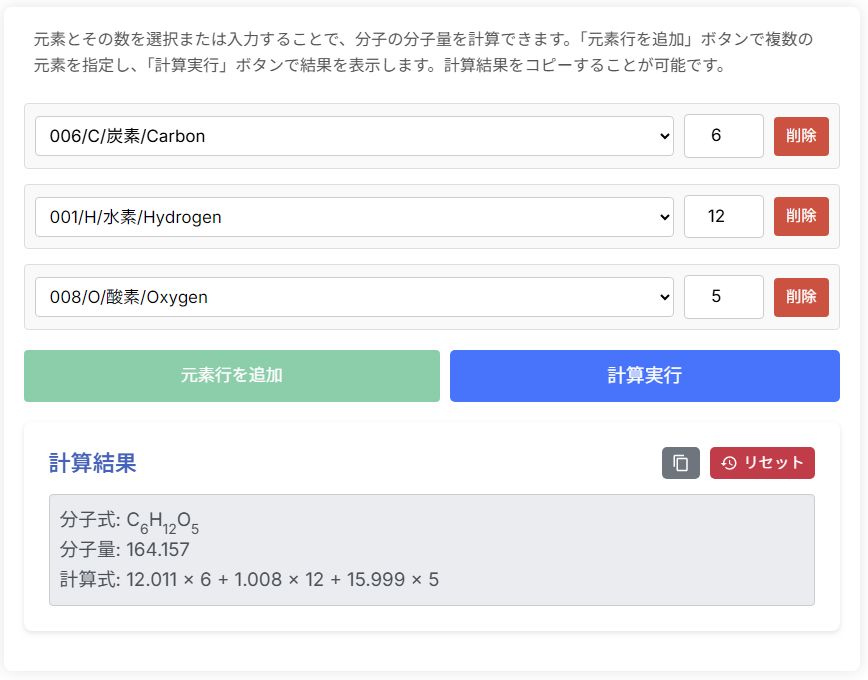Click the arrow on the 008/O/酸素/Oxygen dropdown
This screenshot has height=680, width=868.
point(665,297)
